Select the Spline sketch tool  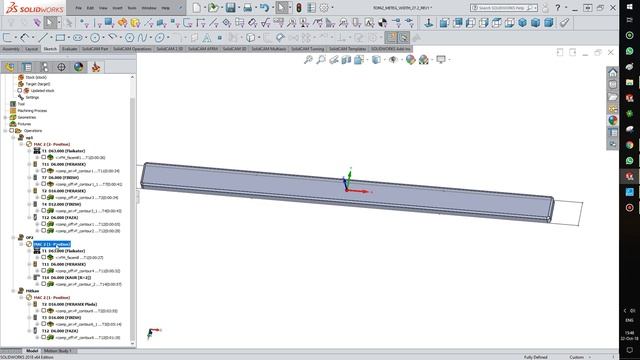coord(142,38)
